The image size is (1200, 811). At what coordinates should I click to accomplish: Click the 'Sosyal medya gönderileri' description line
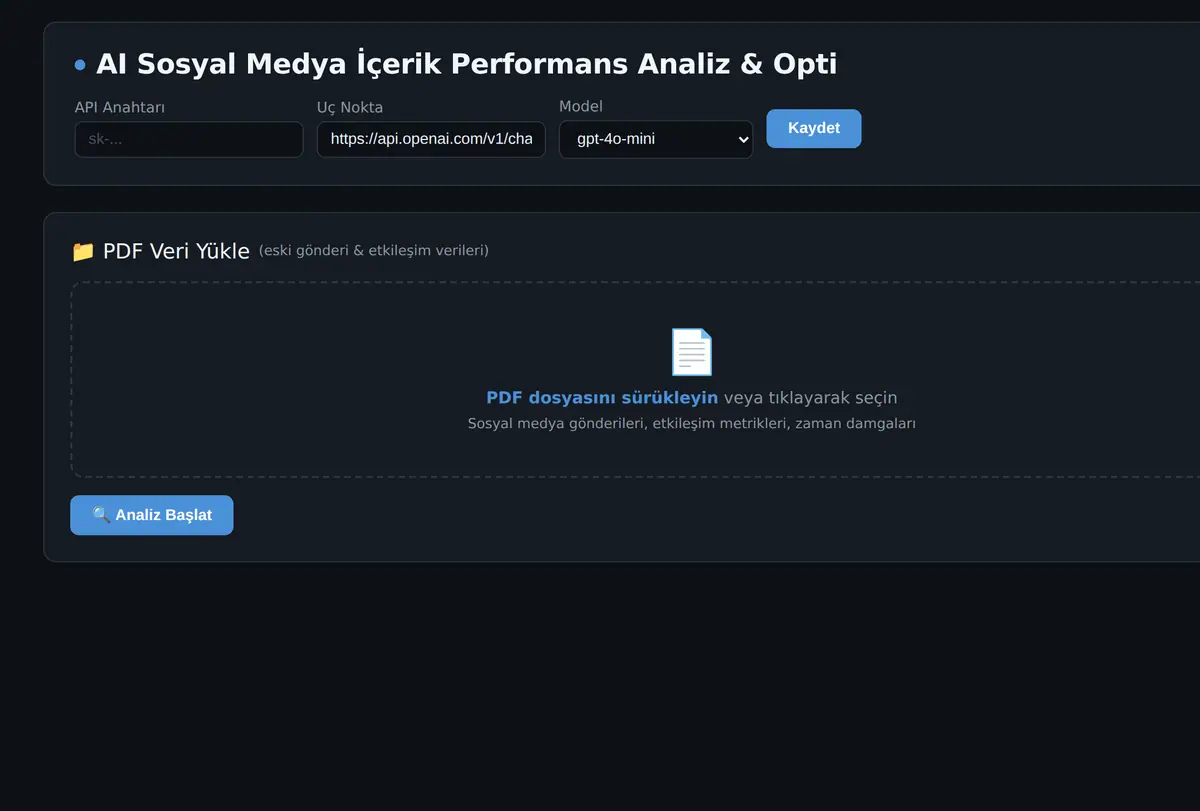point(692,424)
